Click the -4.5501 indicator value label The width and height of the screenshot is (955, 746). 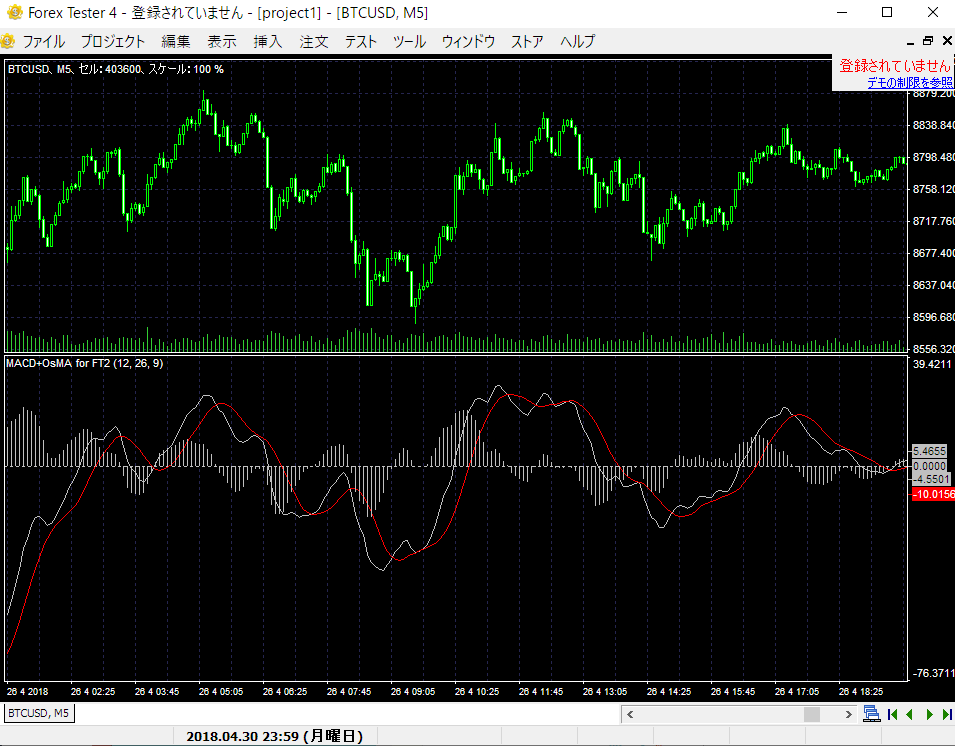coord(930,479)
